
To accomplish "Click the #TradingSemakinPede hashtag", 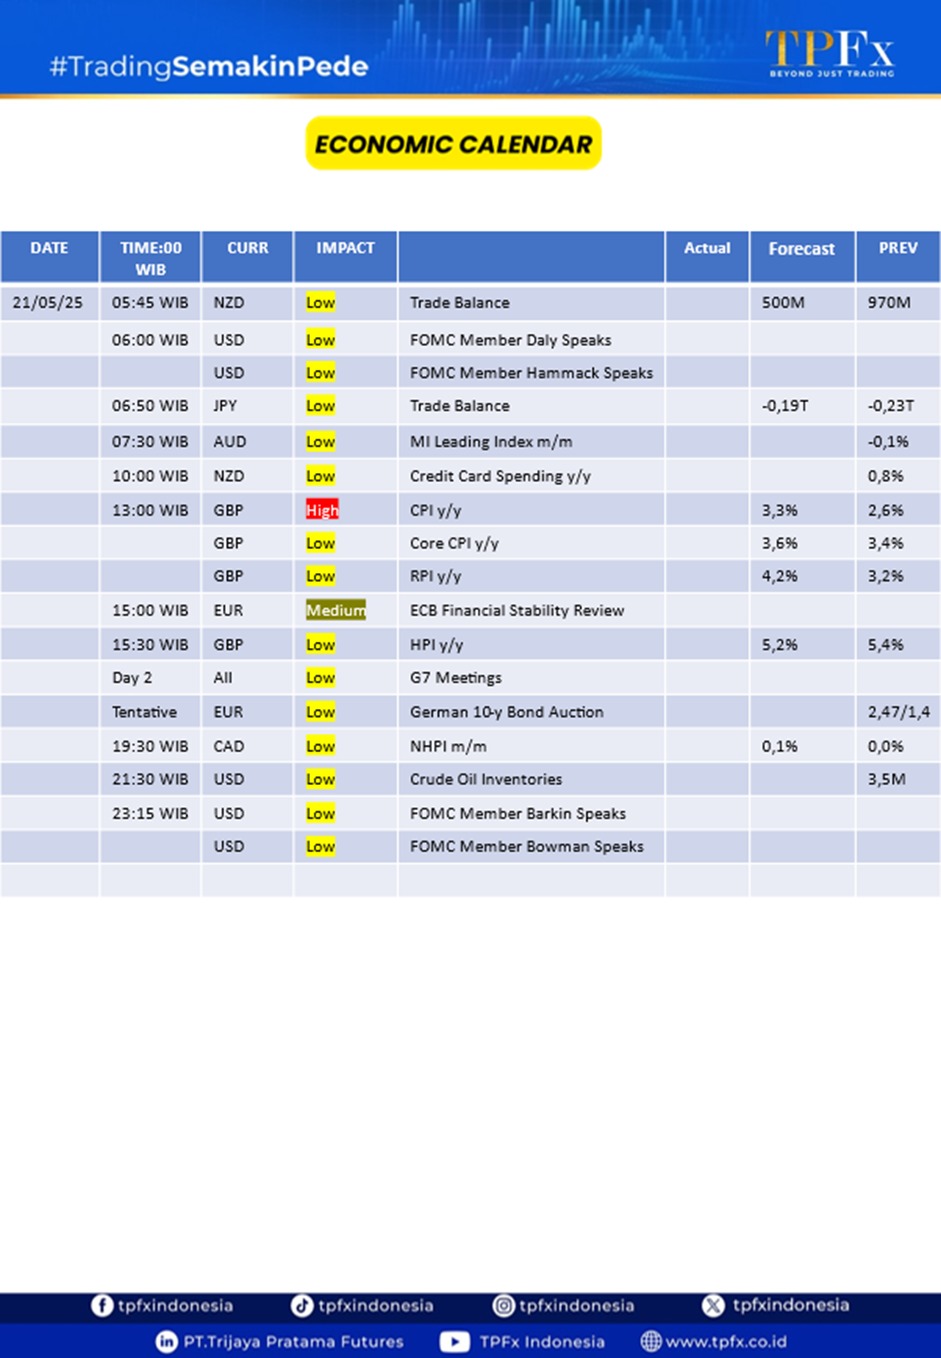I will tap(209, 67).
